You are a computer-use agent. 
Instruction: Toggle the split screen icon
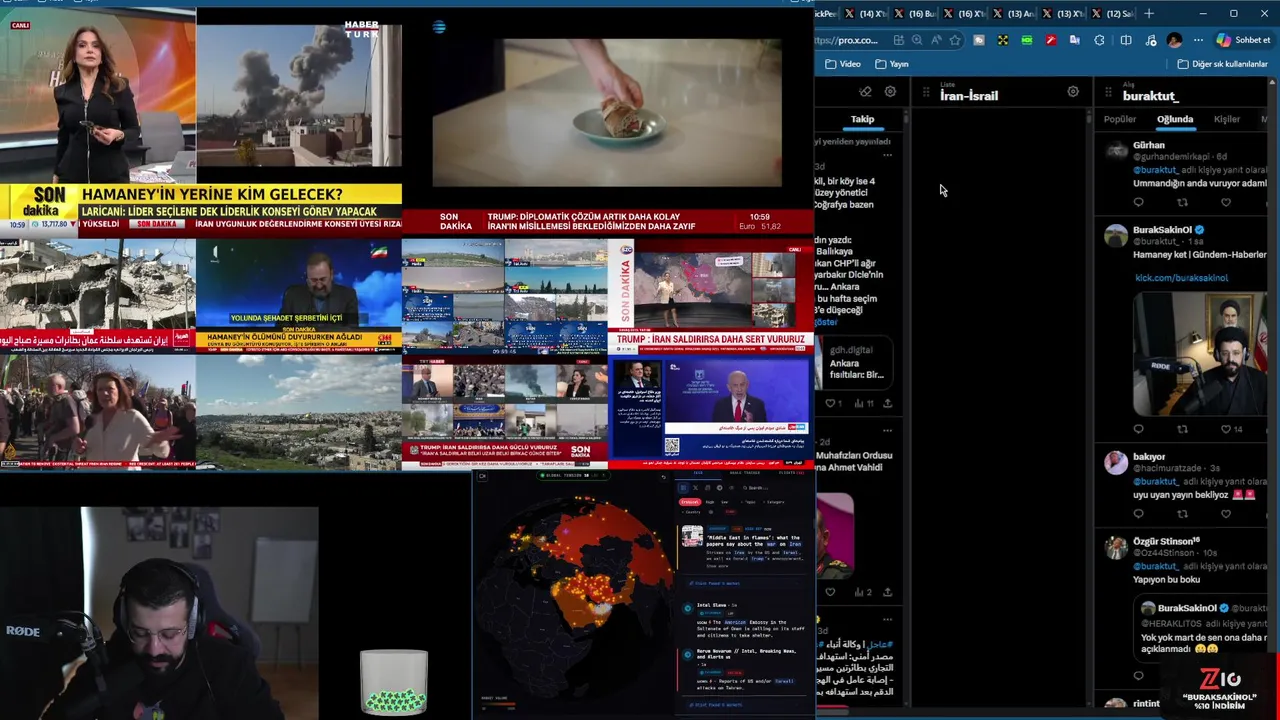click(x=1126, y=40)
